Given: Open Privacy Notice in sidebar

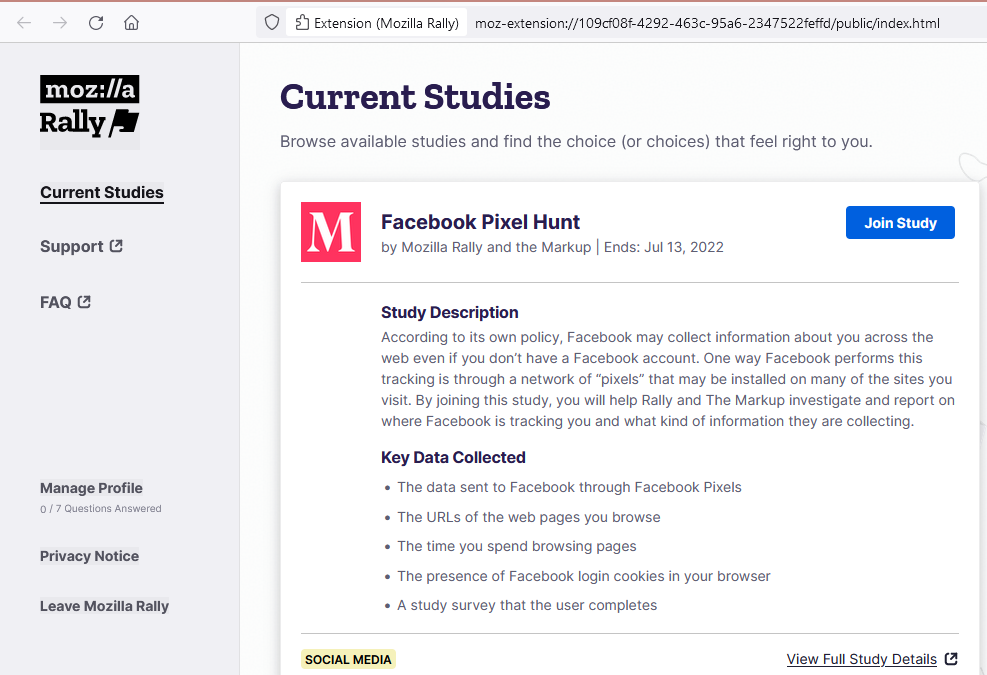Looking at the screenshot, I should pos(89,556).
